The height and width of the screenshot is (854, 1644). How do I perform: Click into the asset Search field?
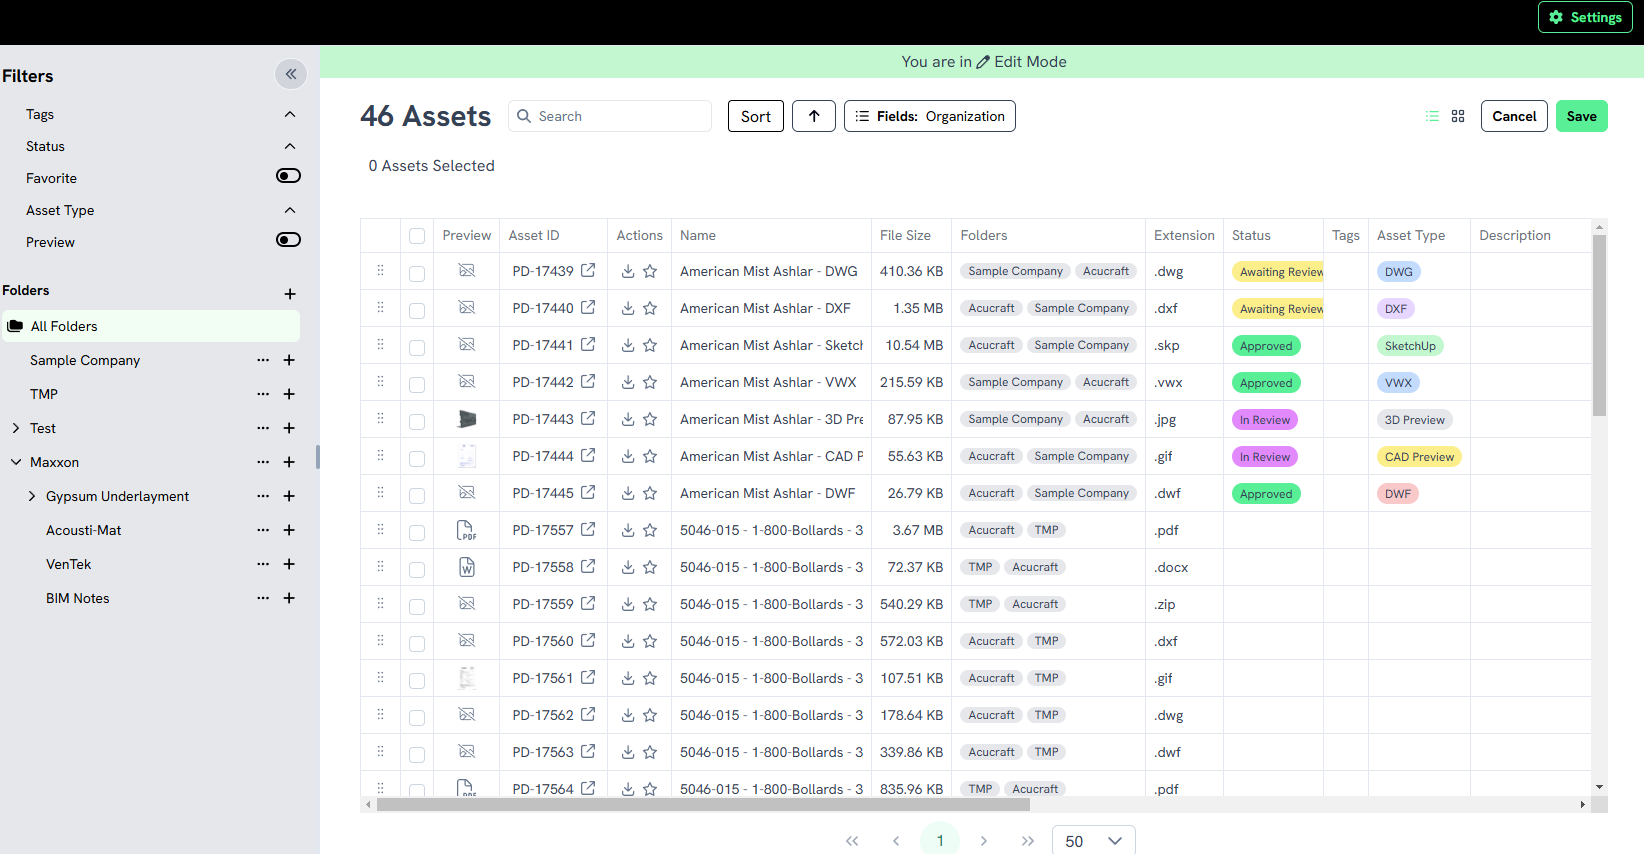(x=620, y=116)
